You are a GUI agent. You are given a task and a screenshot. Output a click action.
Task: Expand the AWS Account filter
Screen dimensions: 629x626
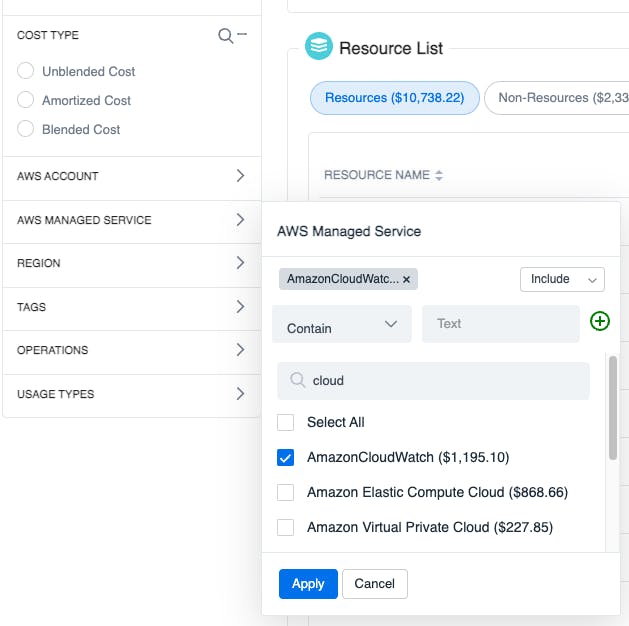[131, 176]
